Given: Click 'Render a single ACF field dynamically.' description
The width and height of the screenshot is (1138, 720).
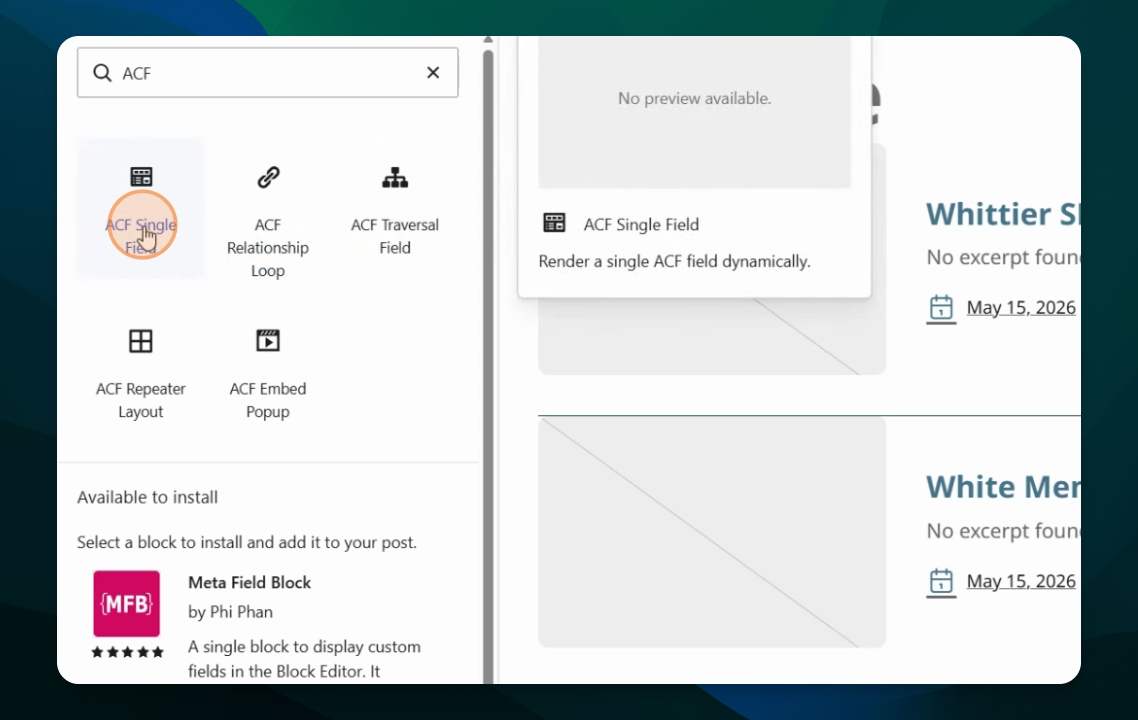Looking at the screenshot, I should 674,261.
